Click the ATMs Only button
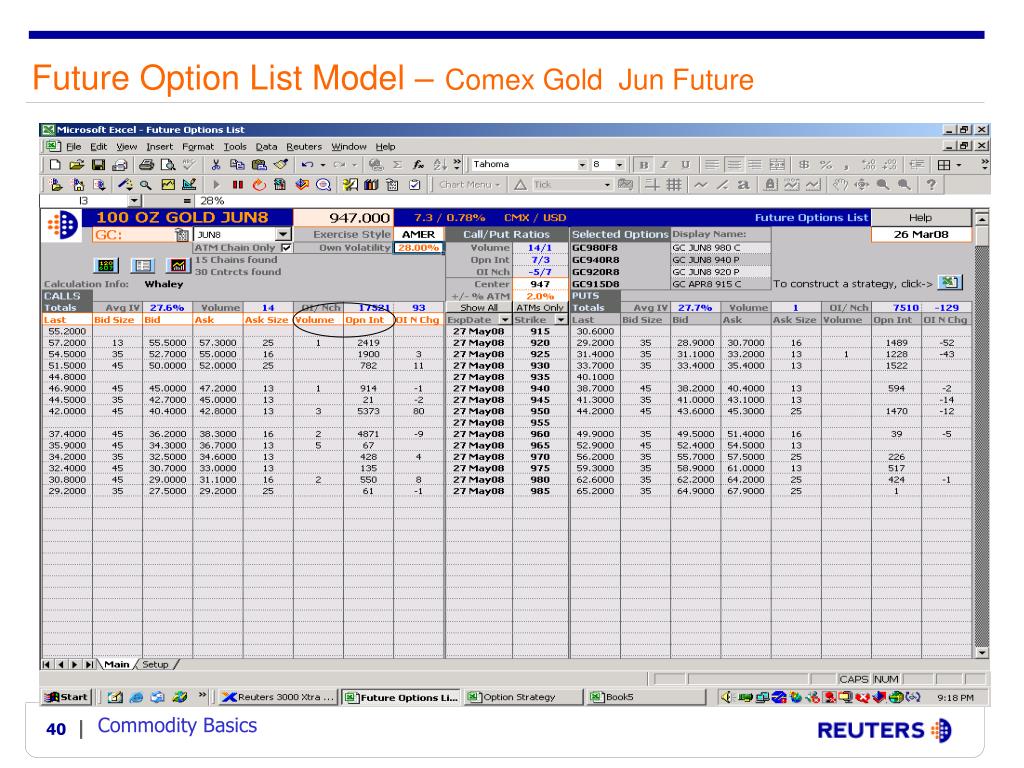This screenshot has height=768, width=1024. tap(539, 308)
